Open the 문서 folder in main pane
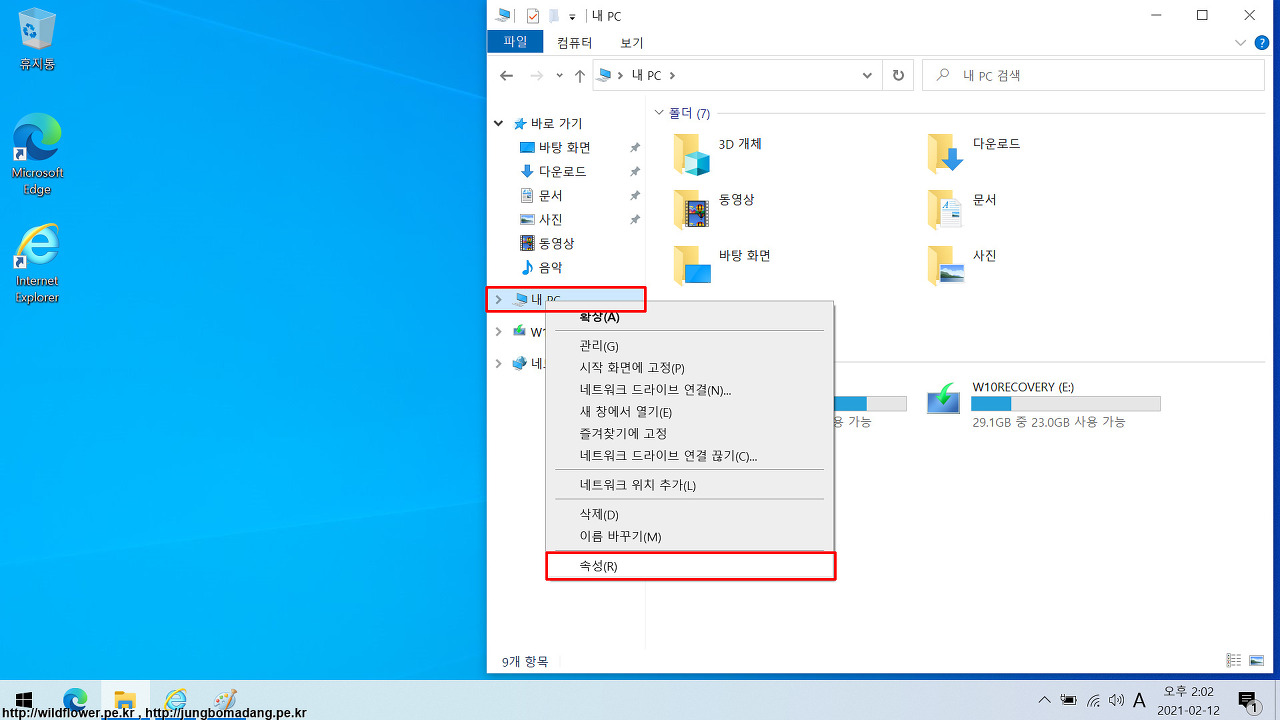This screenshot has width=1280, height=720. (962, 209)
